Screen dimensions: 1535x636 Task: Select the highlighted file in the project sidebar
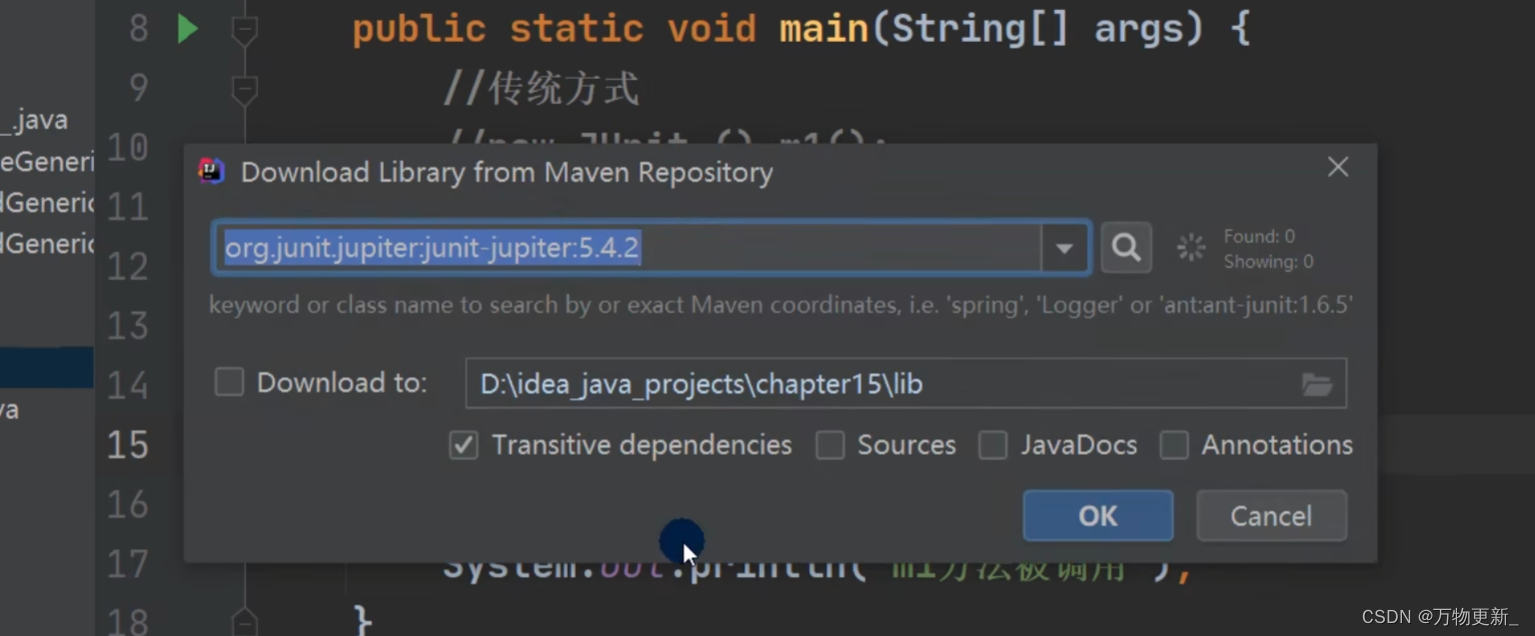tap(45, 367)
